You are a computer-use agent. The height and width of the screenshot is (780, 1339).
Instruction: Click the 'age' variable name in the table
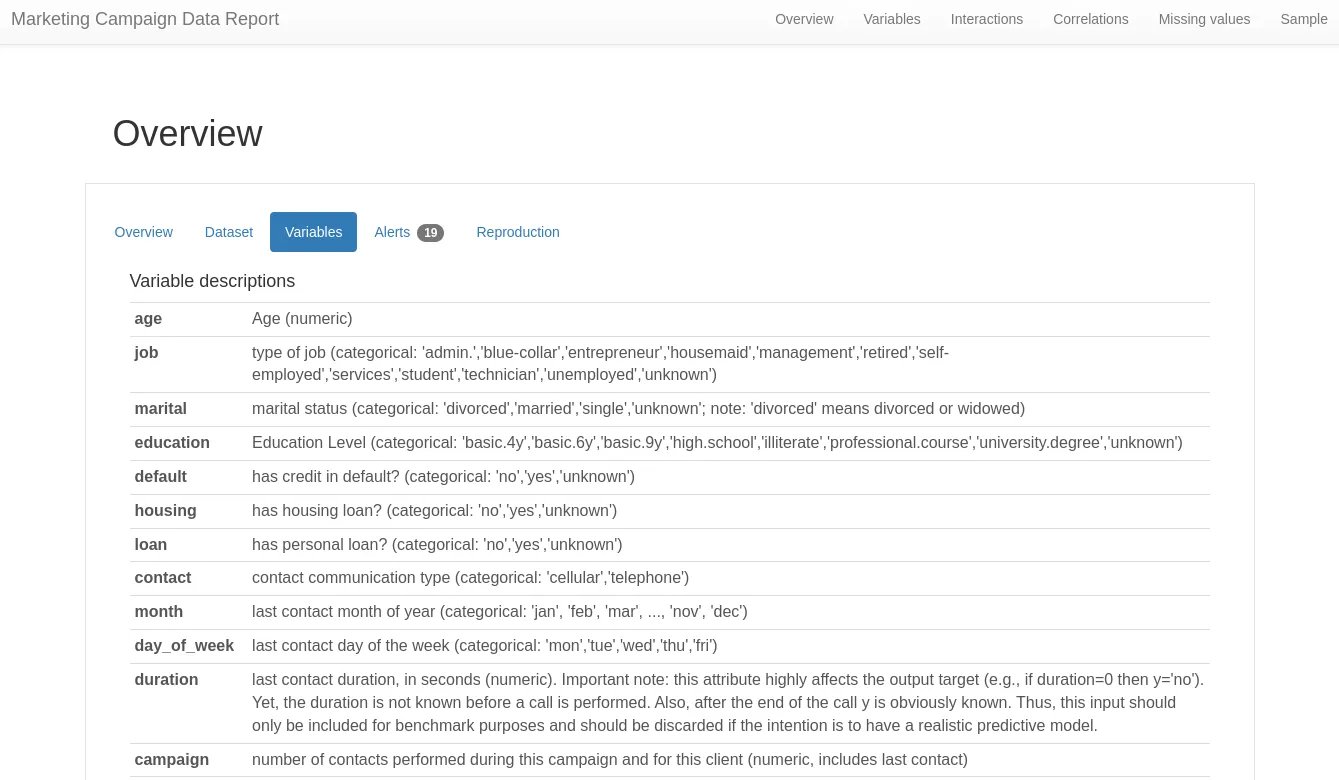pyautogui.click(x=148, y=319)
